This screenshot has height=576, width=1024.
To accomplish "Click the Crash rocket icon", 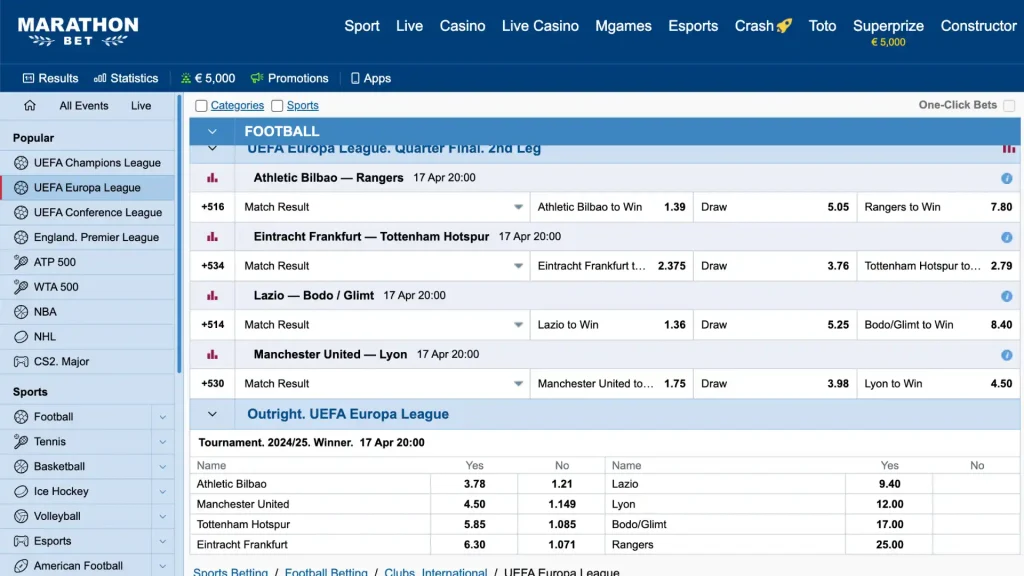I will [x=785, y=25].
